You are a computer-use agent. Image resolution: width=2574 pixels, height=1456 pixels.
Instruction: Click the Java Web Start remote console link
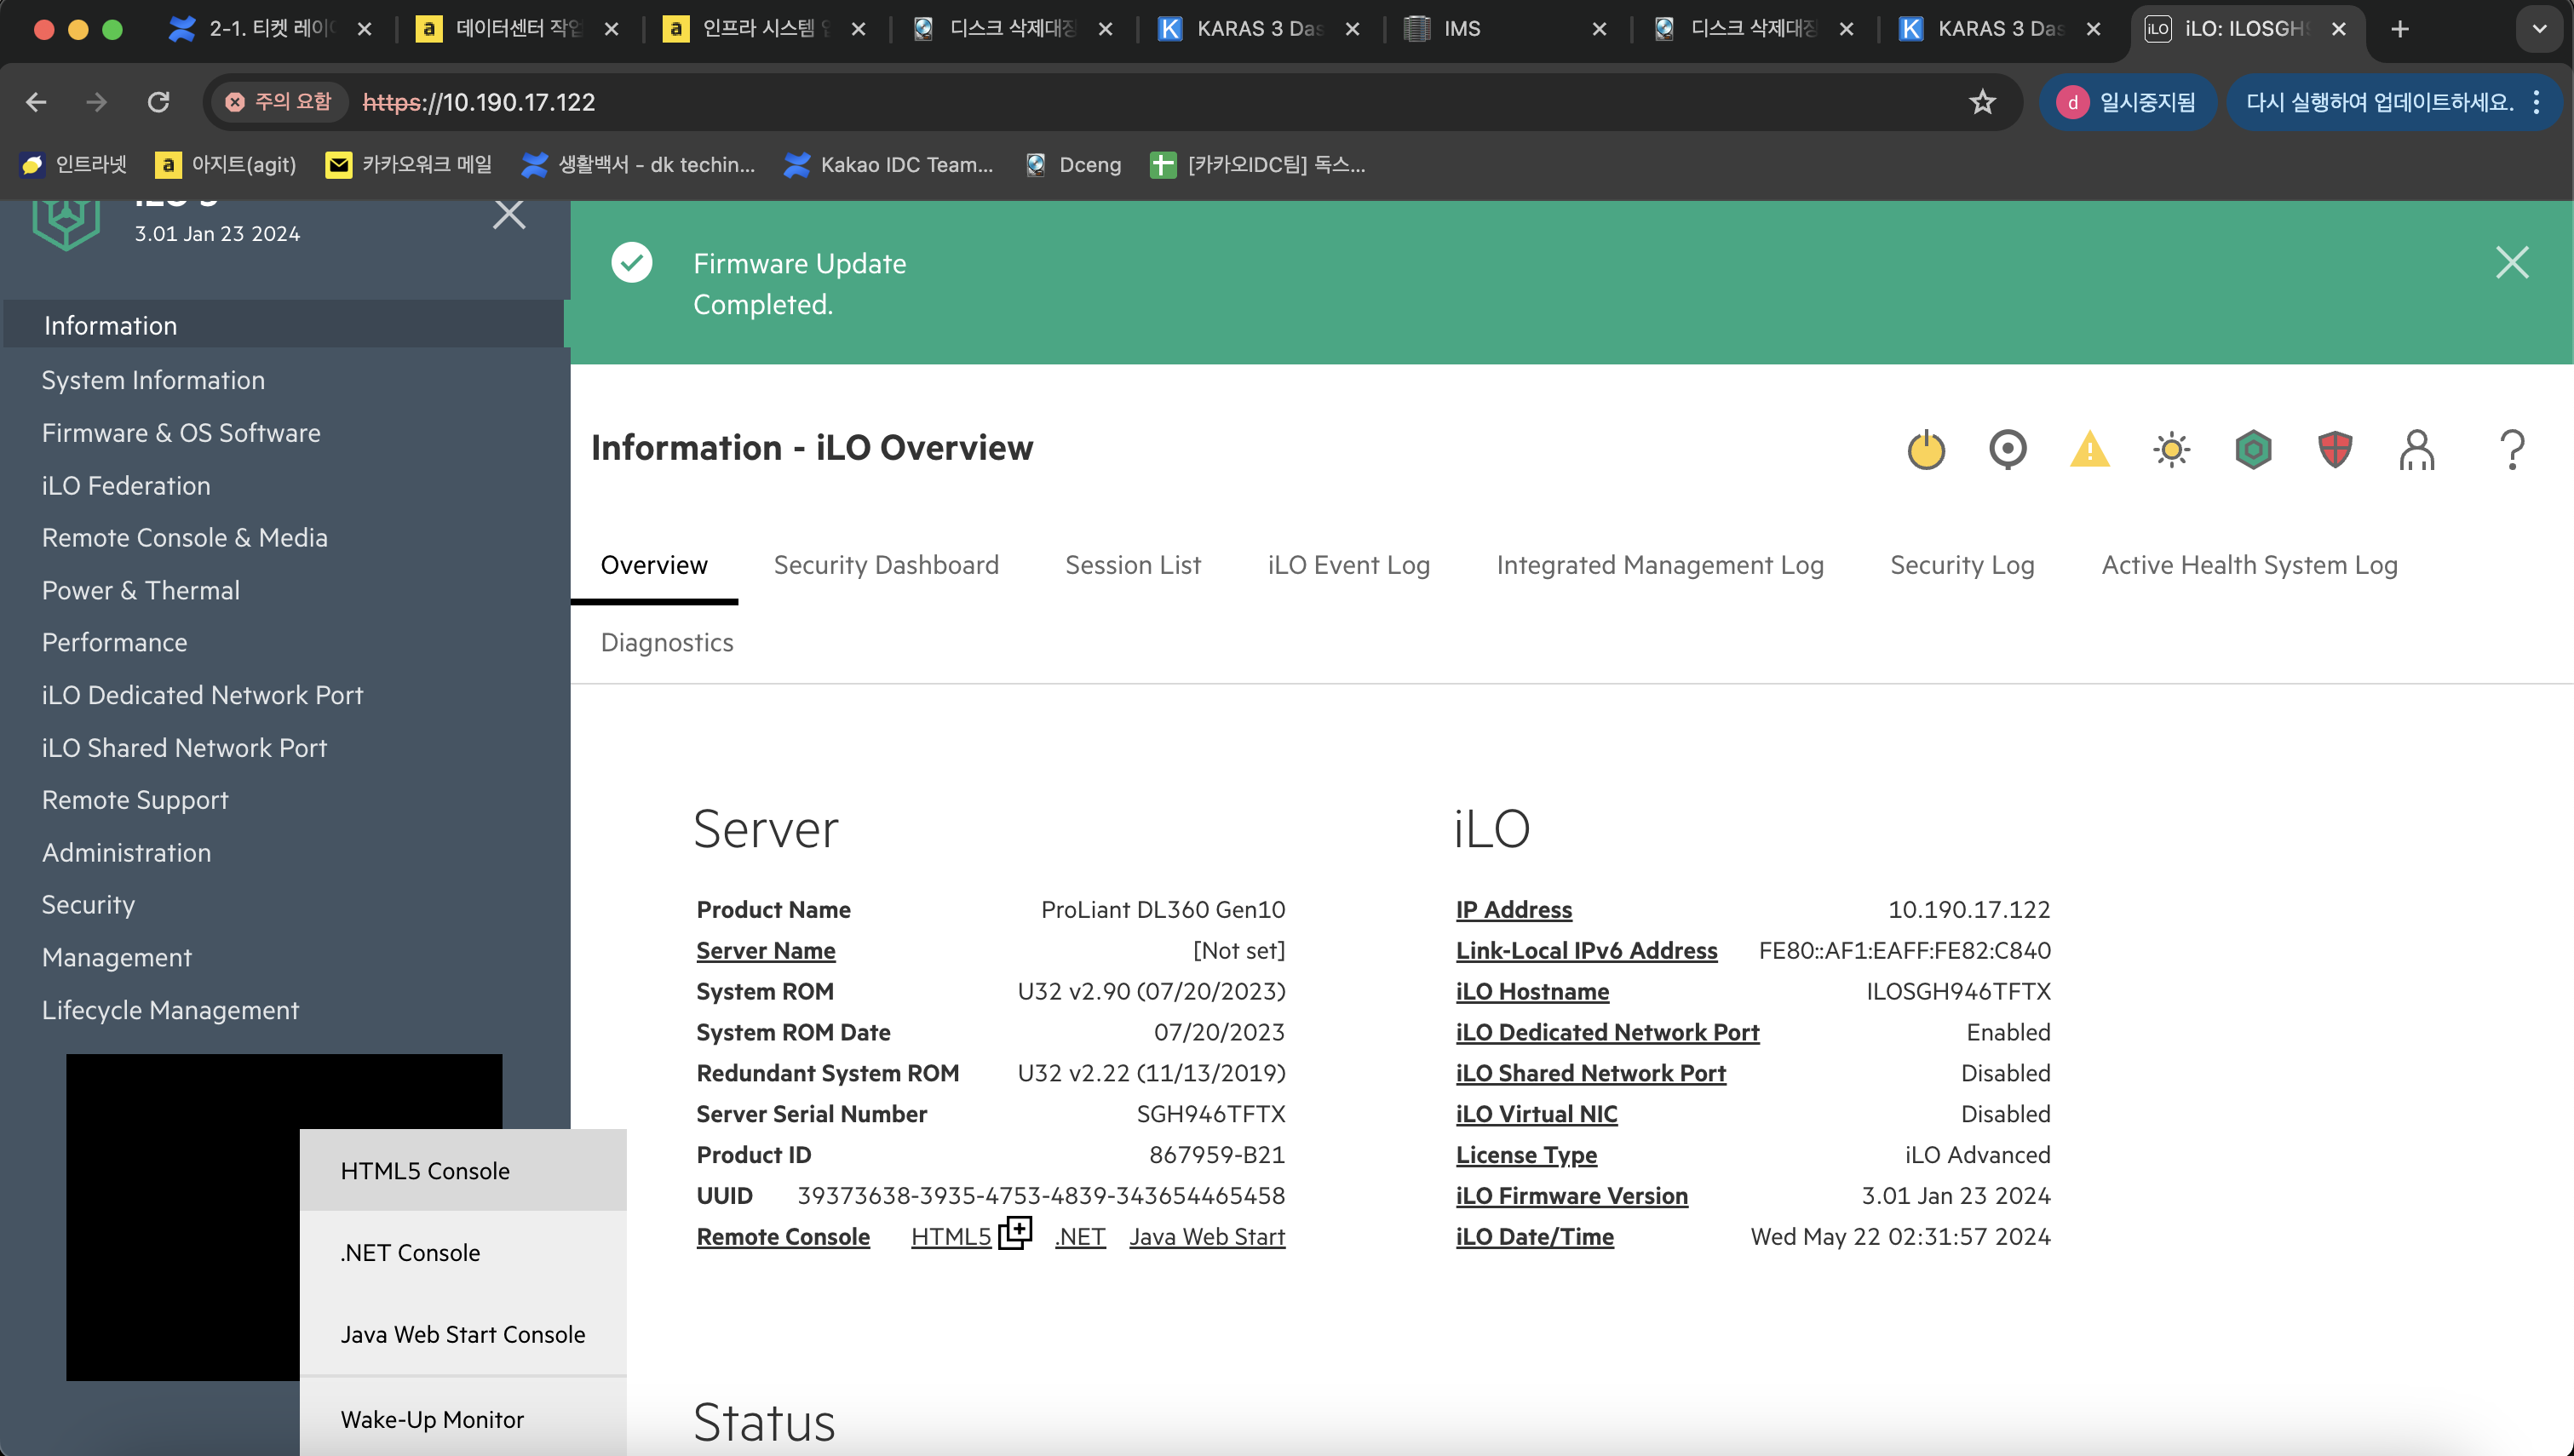point(1207,1237)
